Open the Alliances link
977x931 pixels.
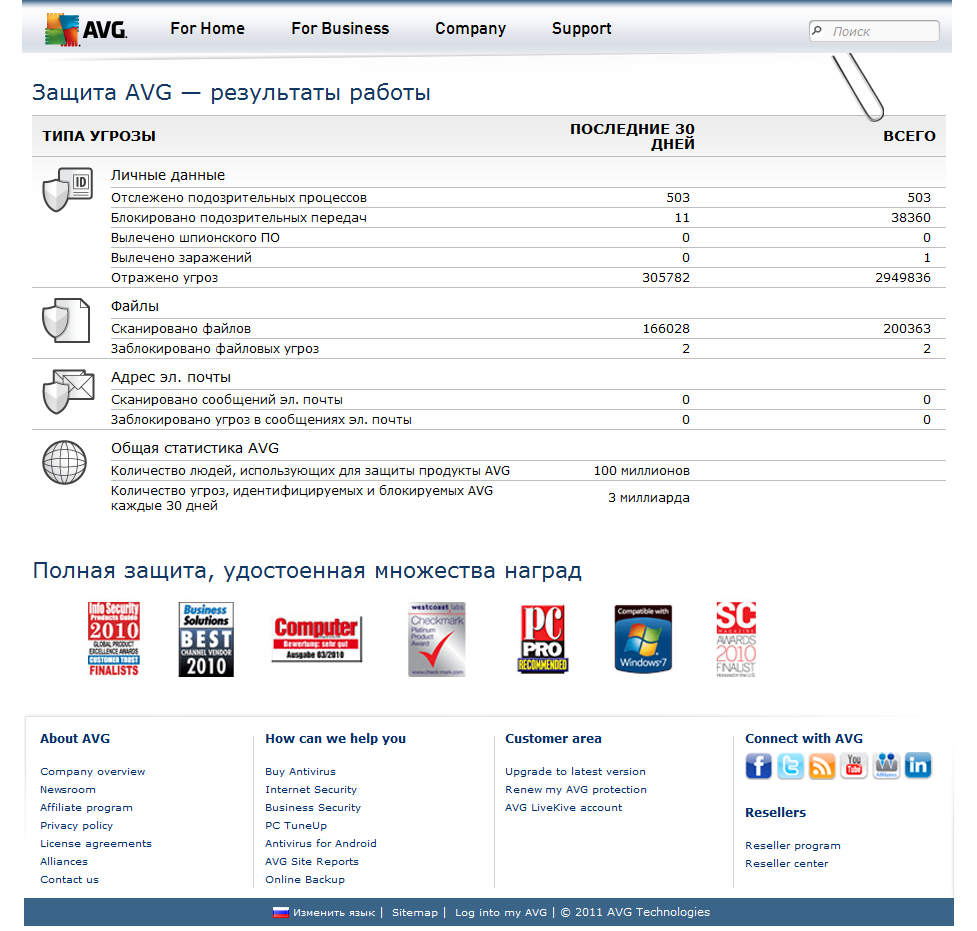64,861
